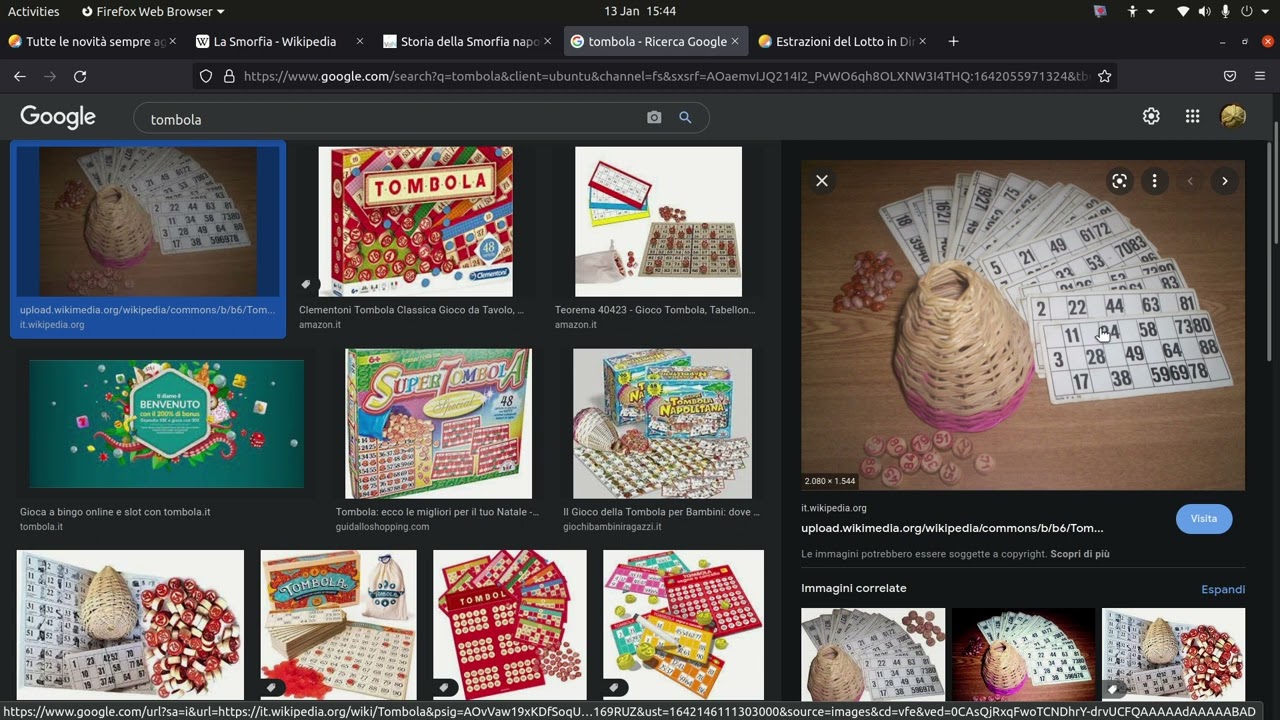Show next image with right chevron

[1225, 181]
